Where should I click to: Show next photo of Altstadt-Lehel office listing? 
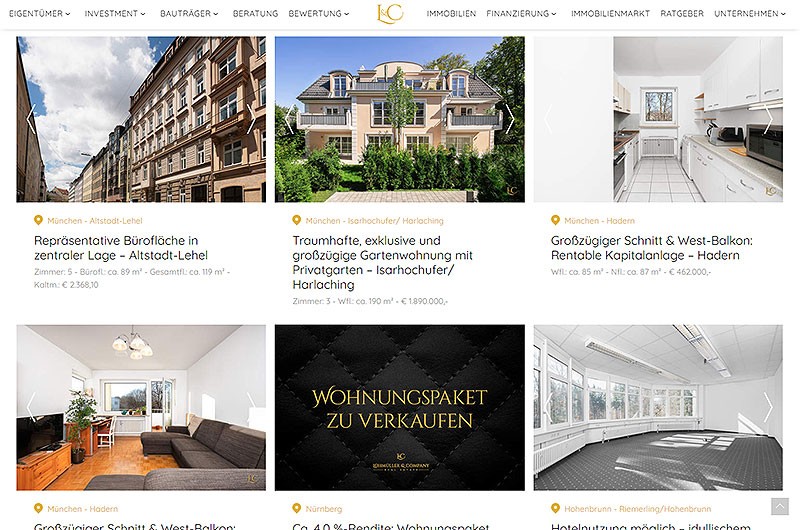click(251, 119)
